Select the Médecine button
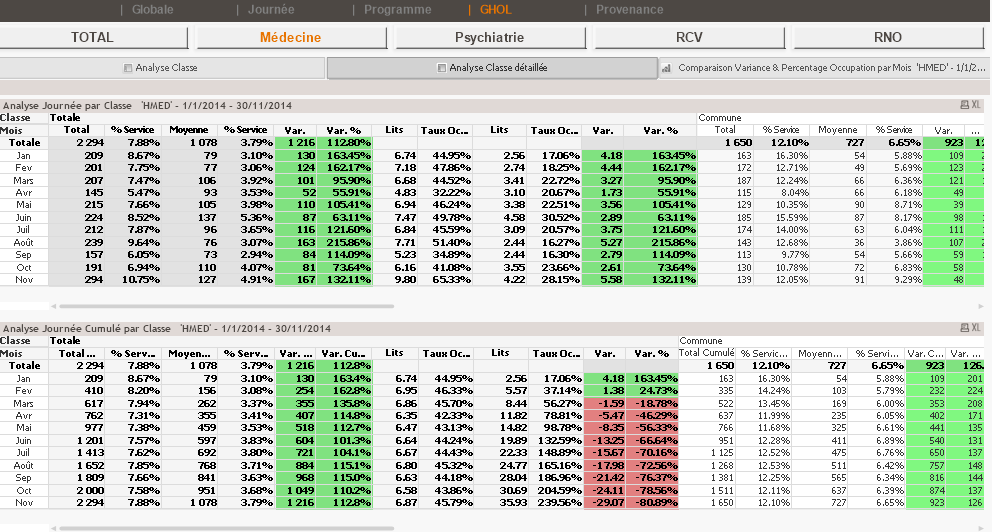The image size is (992, 532). coord(291,37)
